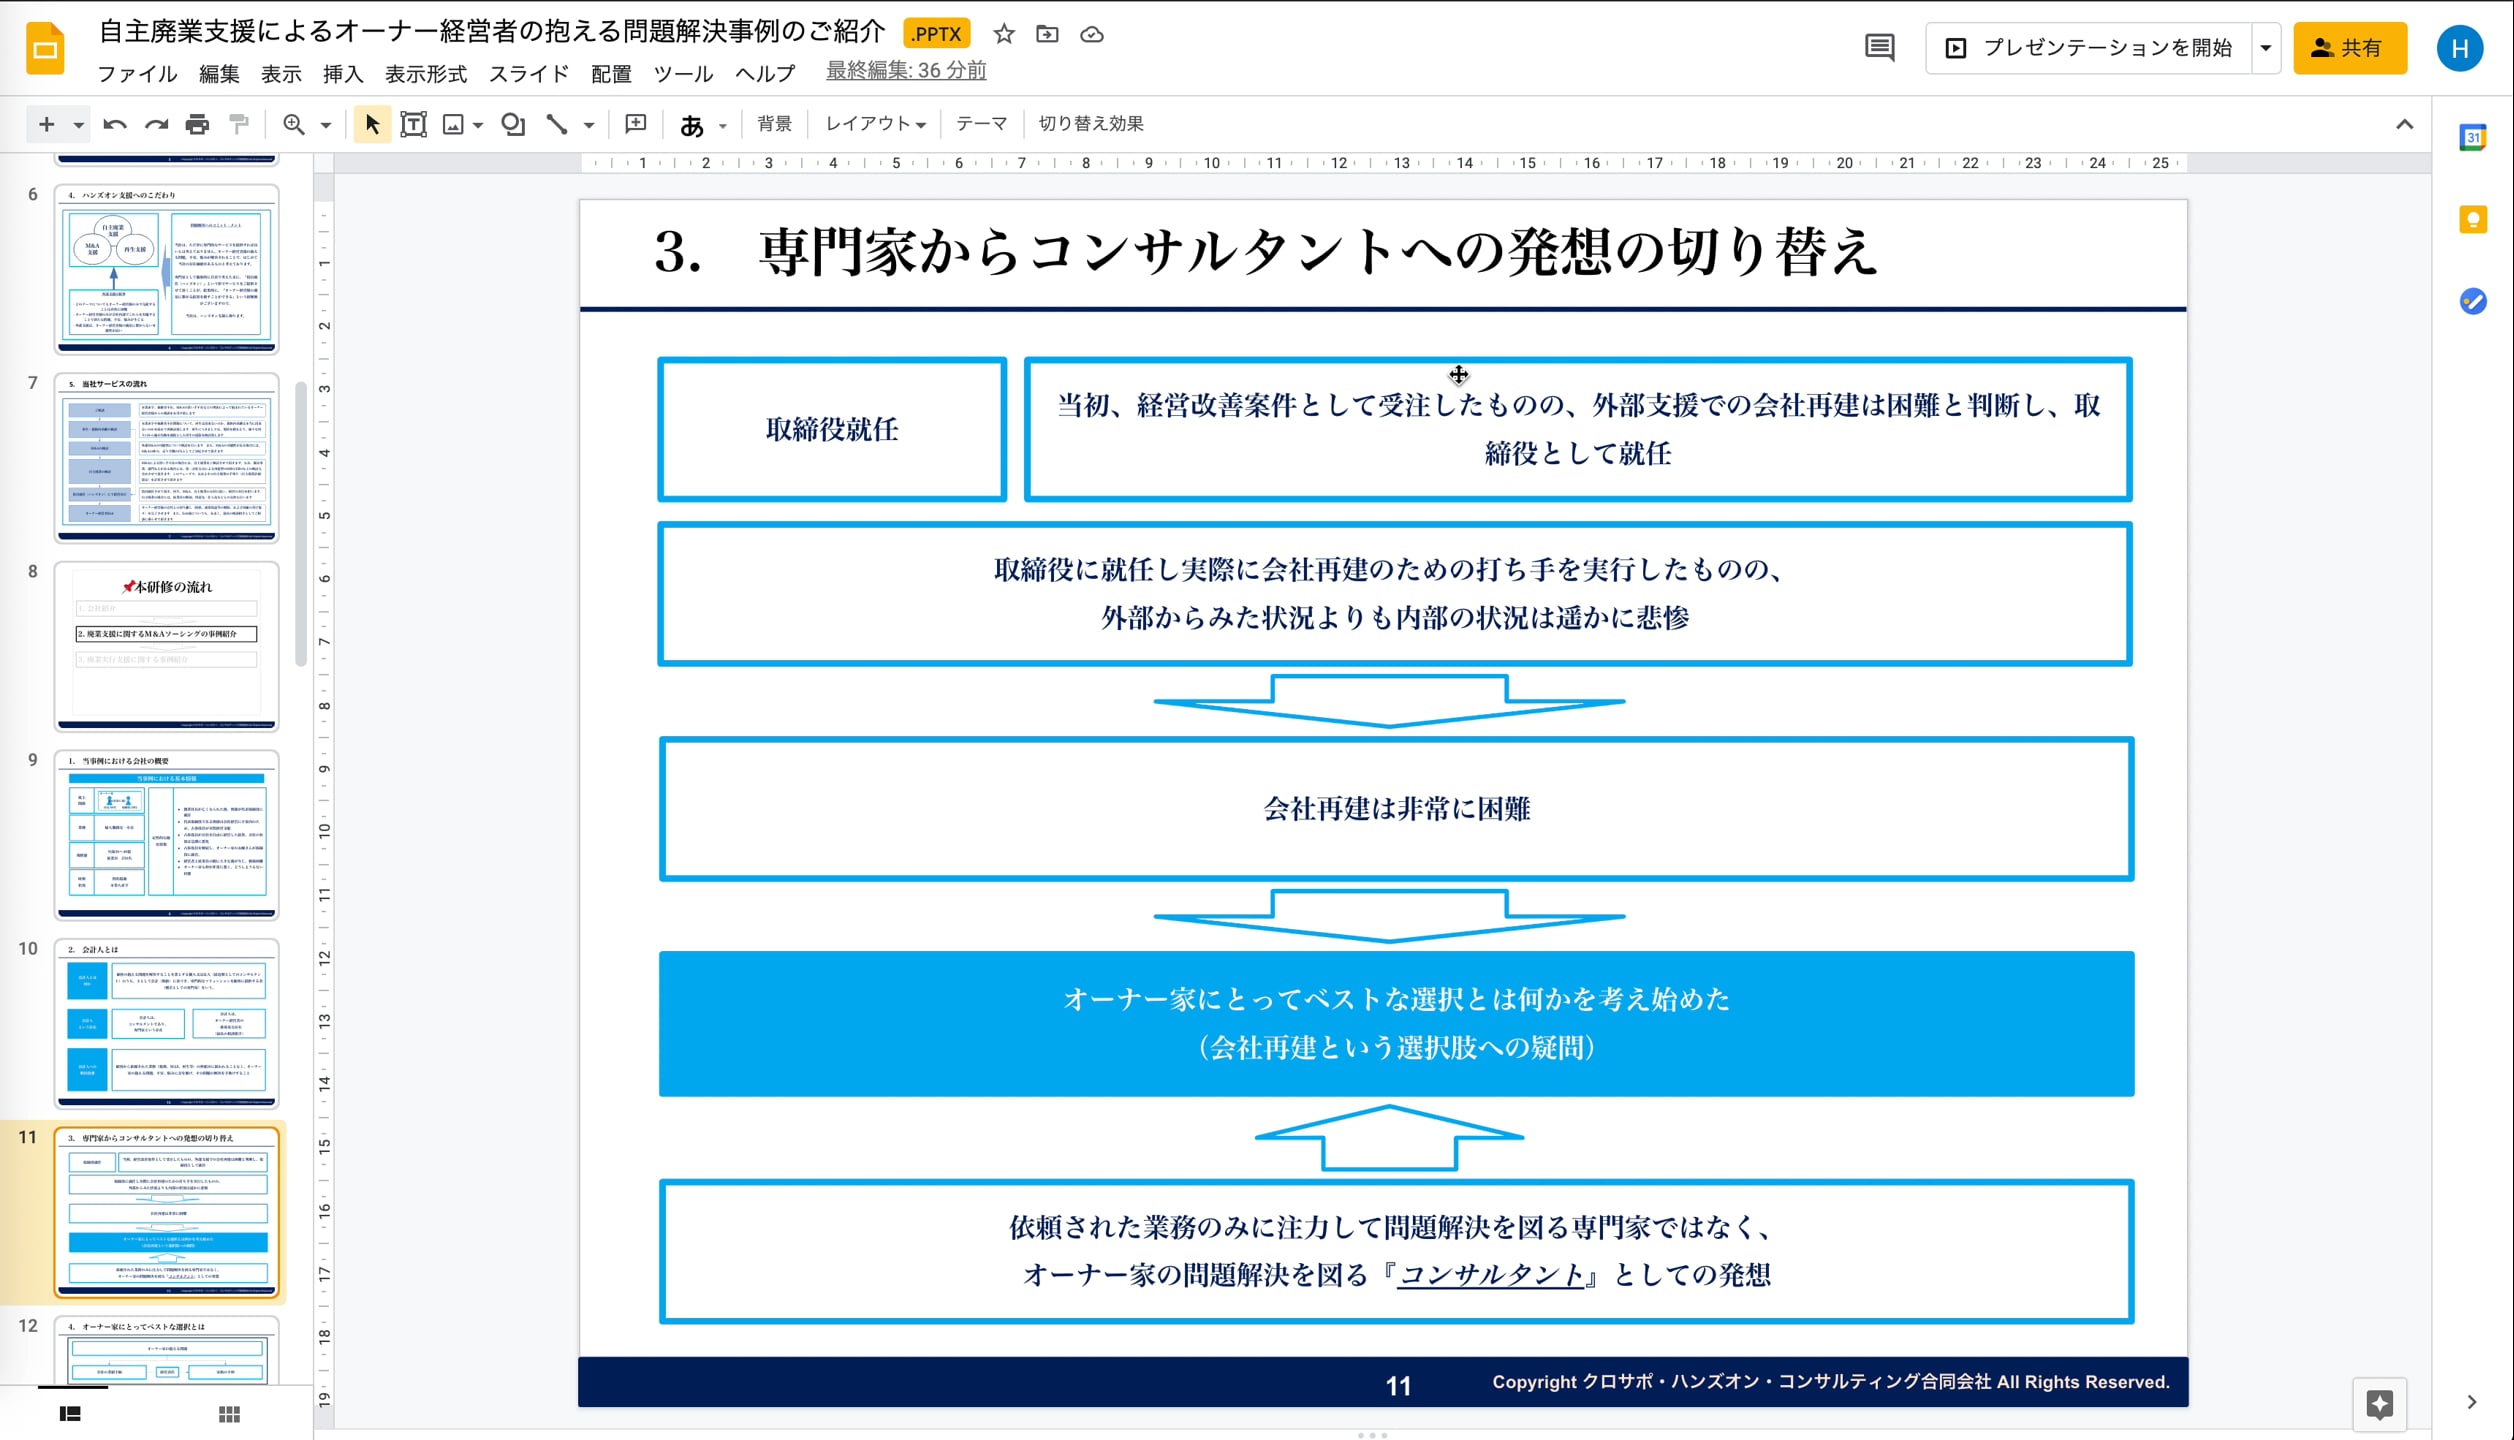The image size is (2514, 1440).
Task: Open the zoom level dropdown
Action: pos(322,124)
